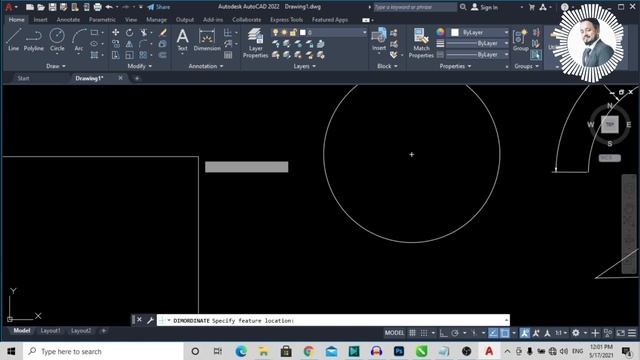Click the Share button
The width and height of the screenshot is (640, 360).
(x=159, y=7)
